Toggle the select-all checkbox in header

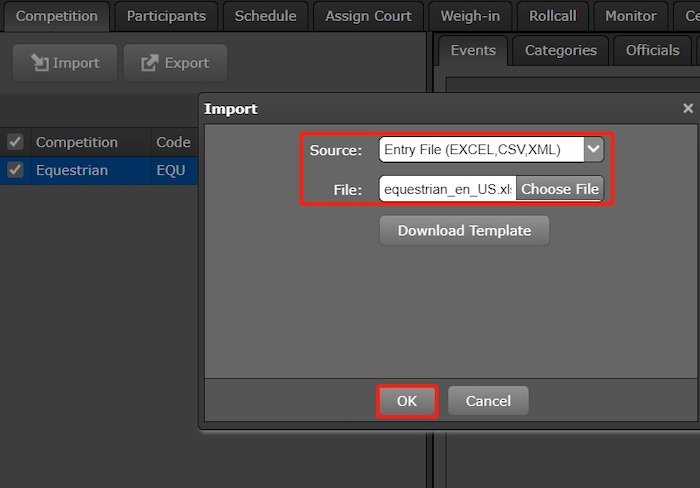pyautogui.click(x=15, y=142)
